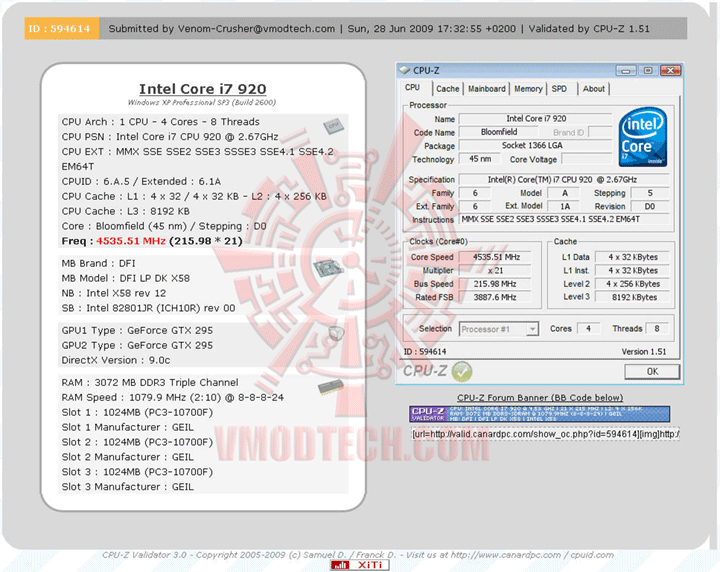
Task: Minimize the CPU-Z window
Action: 626,71
